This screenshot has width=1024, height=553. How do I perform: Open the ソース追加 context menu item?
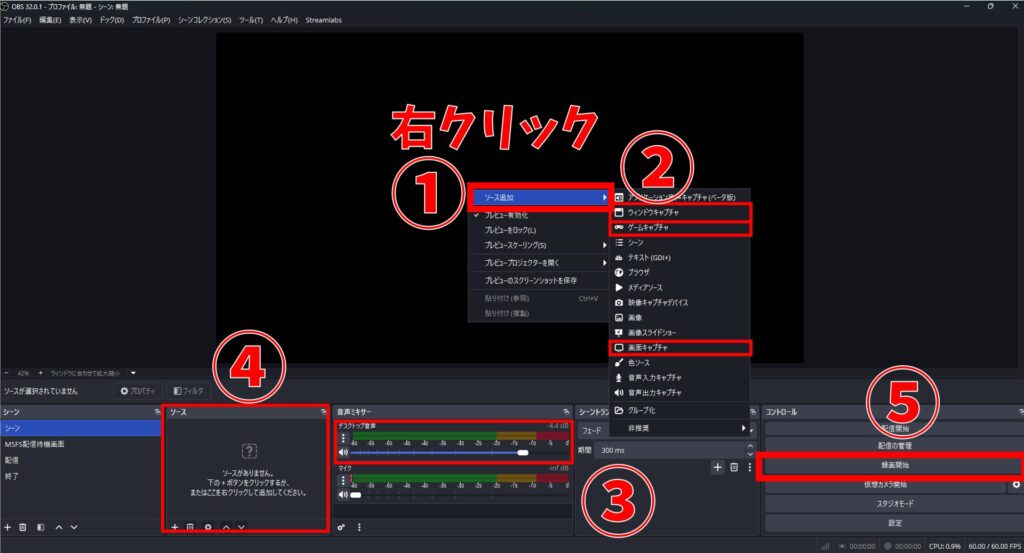(539, 197)
